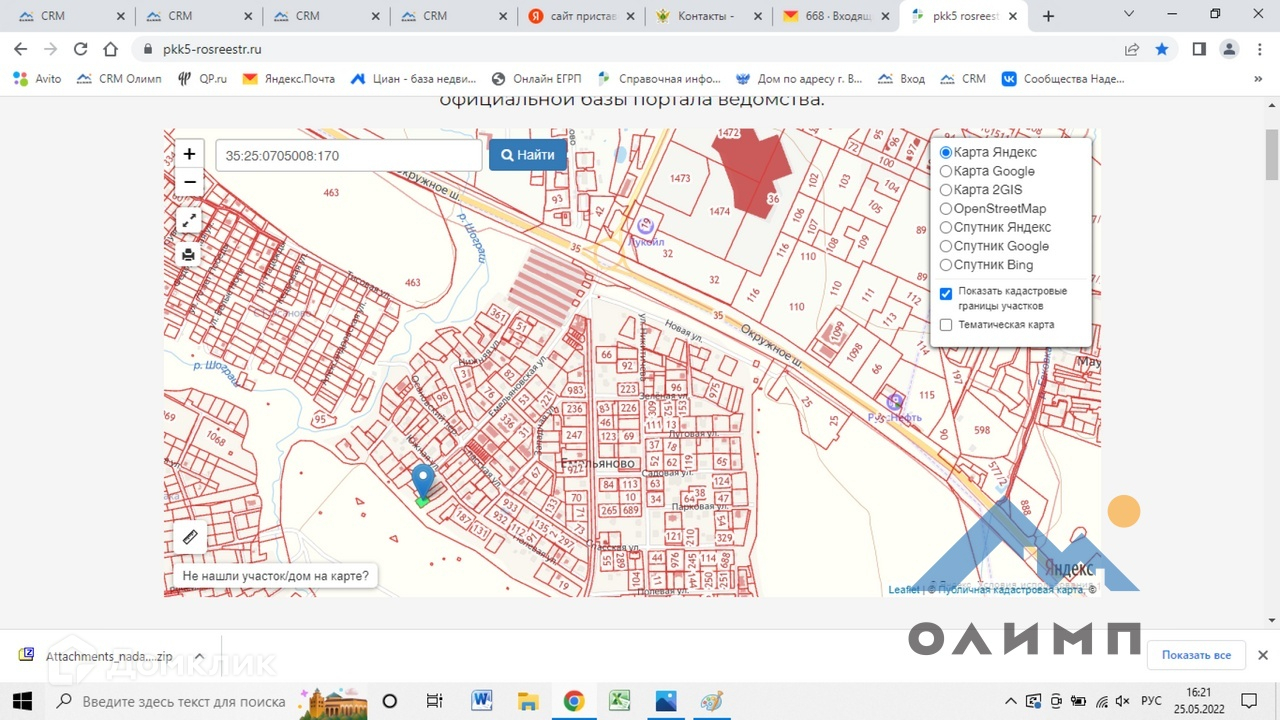Image resolution: width=1280 pixels, height=720 pixels.
Task: Click the cadastral number search field
Action: pos(349,155)
